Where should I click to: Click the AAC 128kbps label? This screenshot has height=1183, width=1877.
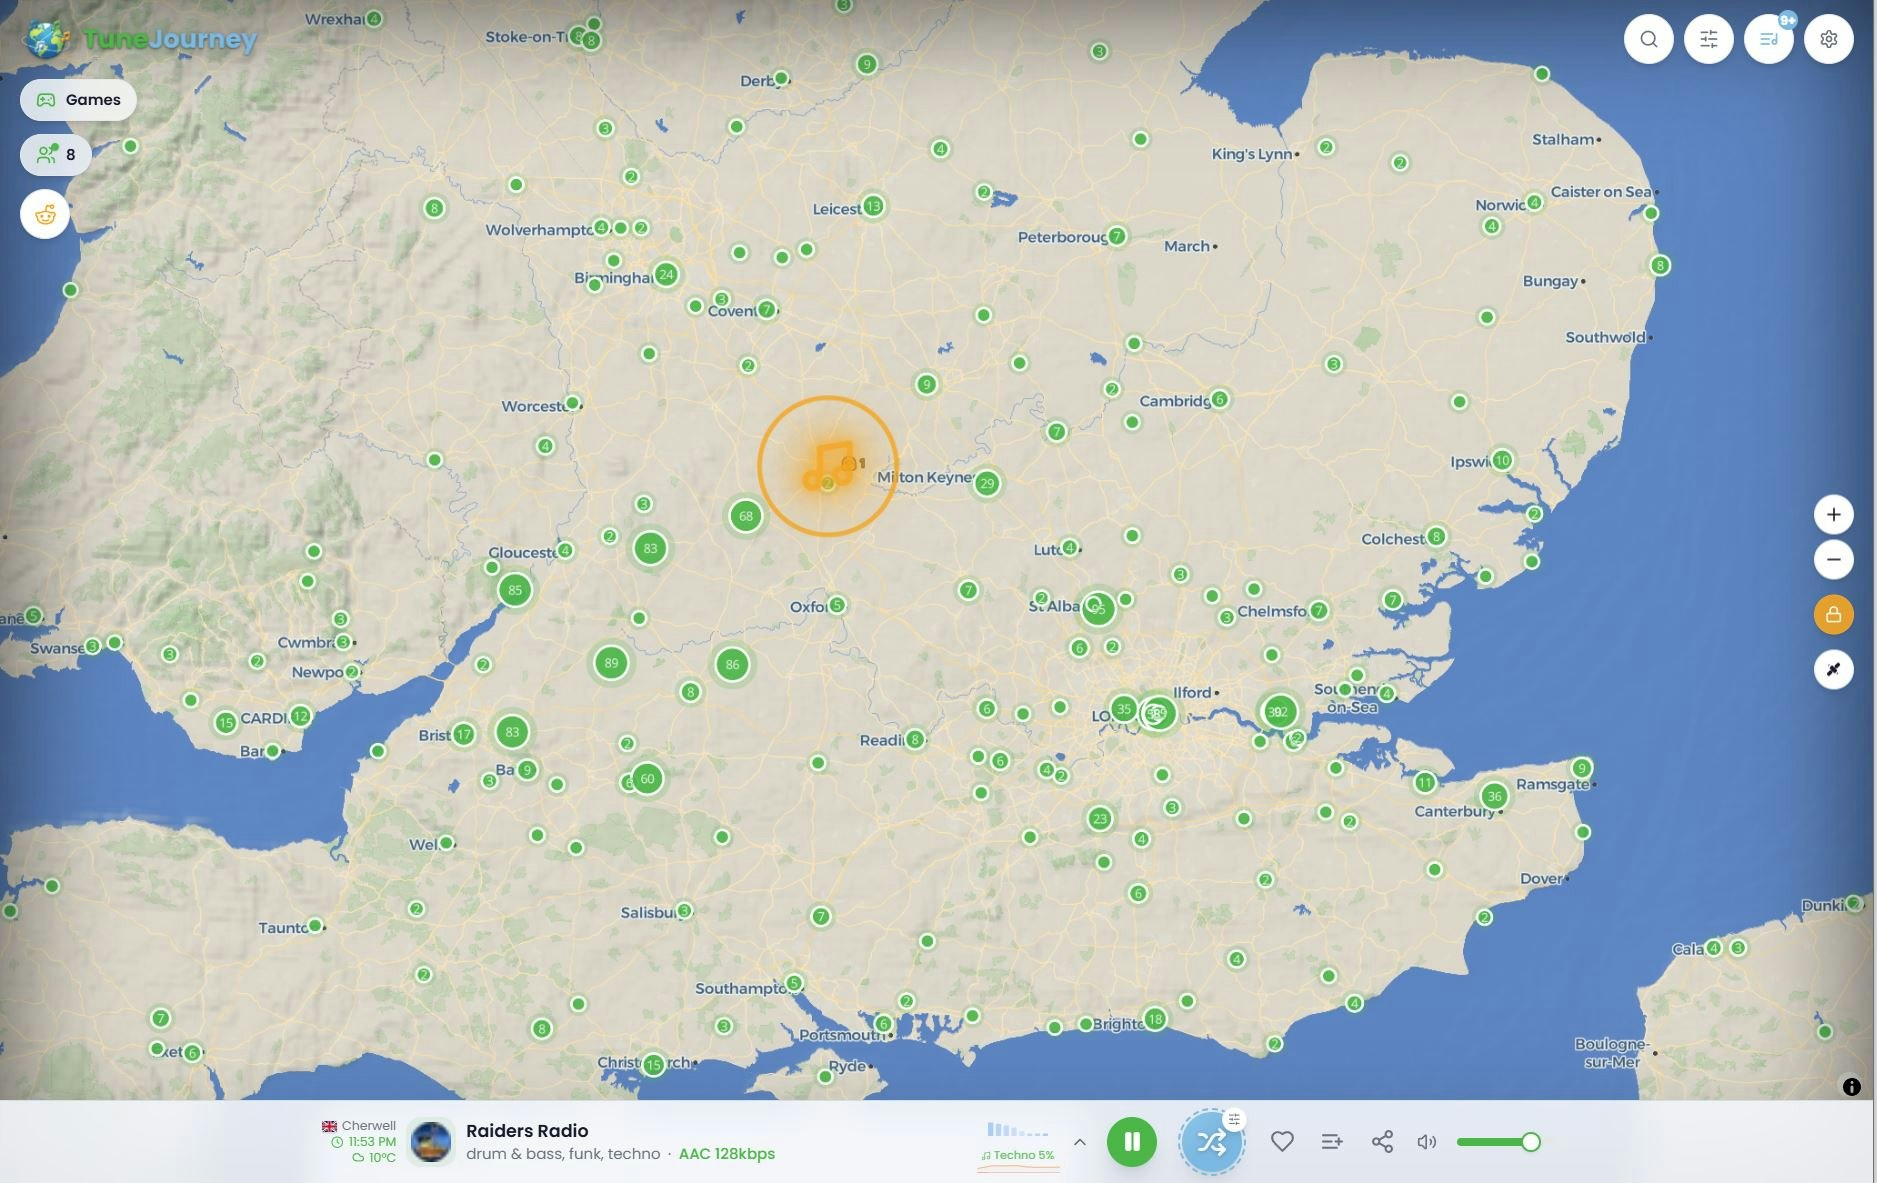click(x=727, y=1153)
